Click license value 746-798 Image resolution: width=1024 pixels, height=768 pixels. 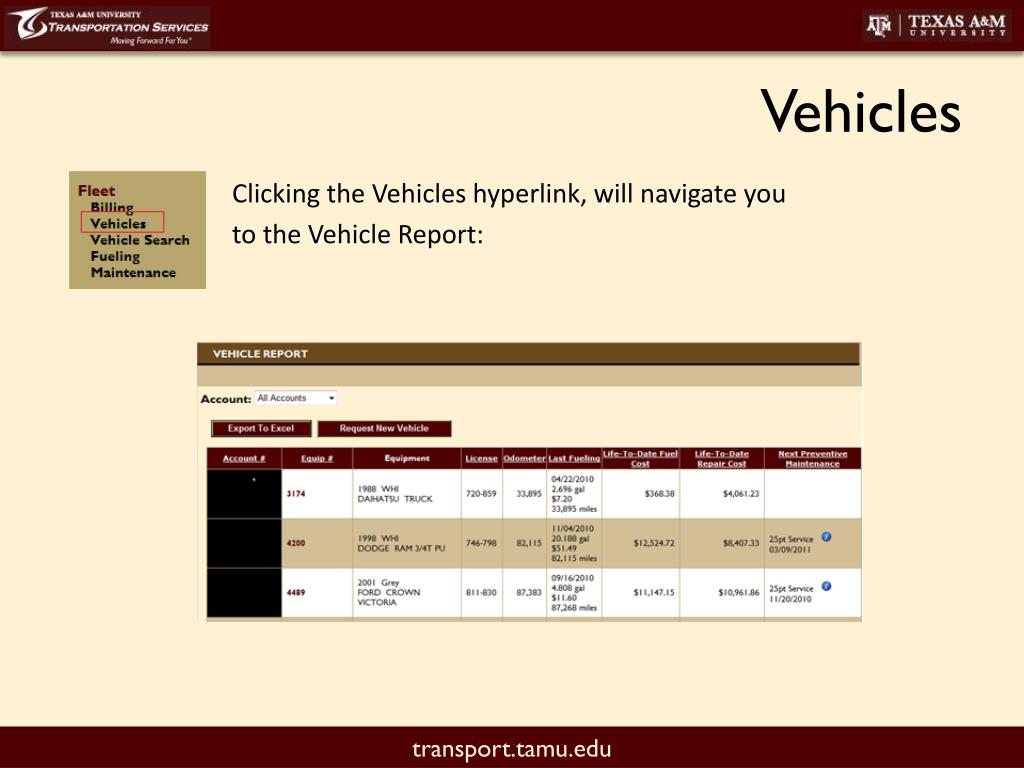pyautogui.click(x=481, y=543)
